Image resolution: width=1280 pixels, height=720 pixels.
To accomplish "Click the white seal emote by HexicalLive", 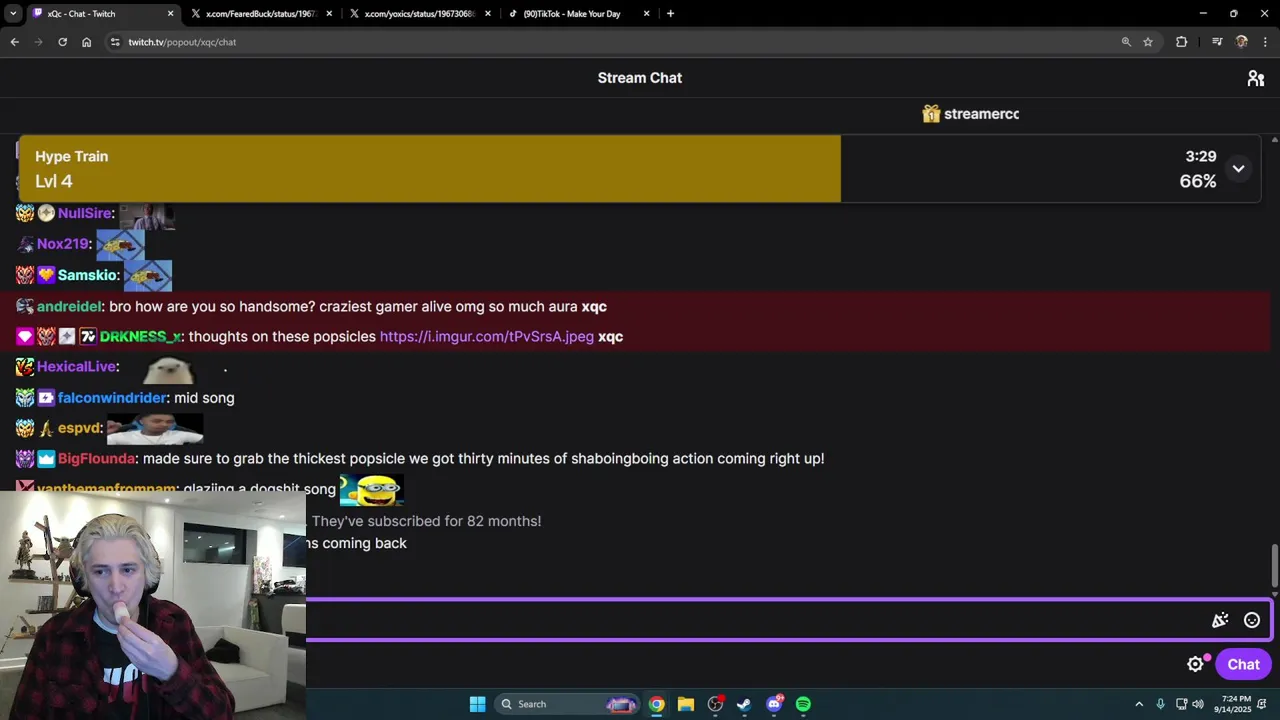I will pos(169,370).
